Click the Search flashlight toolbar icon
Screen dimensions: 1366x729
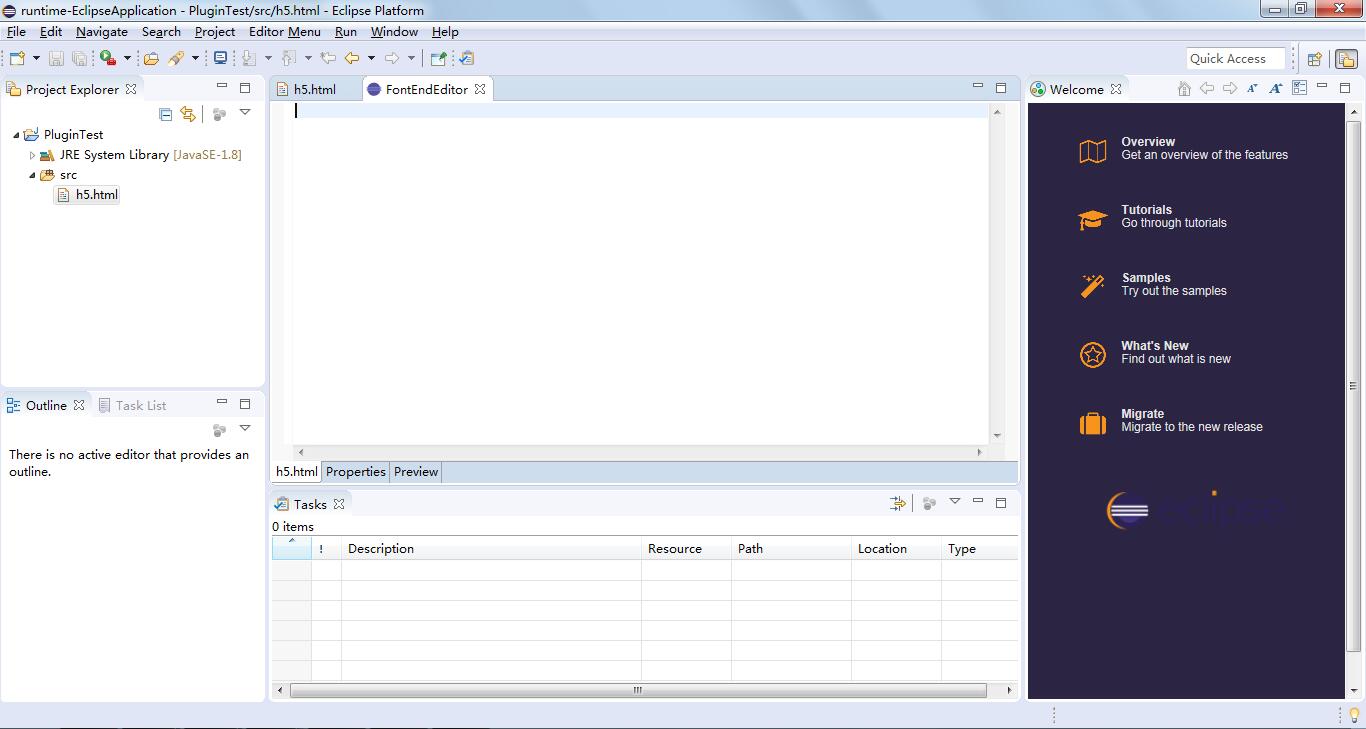tap(176, 58)
